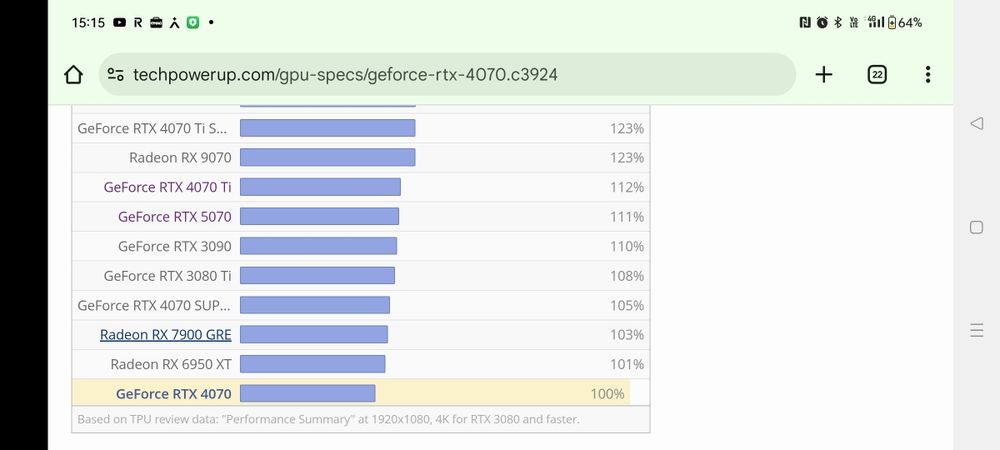Select the GeForce RTX 3090 entry

coord(175,246)
